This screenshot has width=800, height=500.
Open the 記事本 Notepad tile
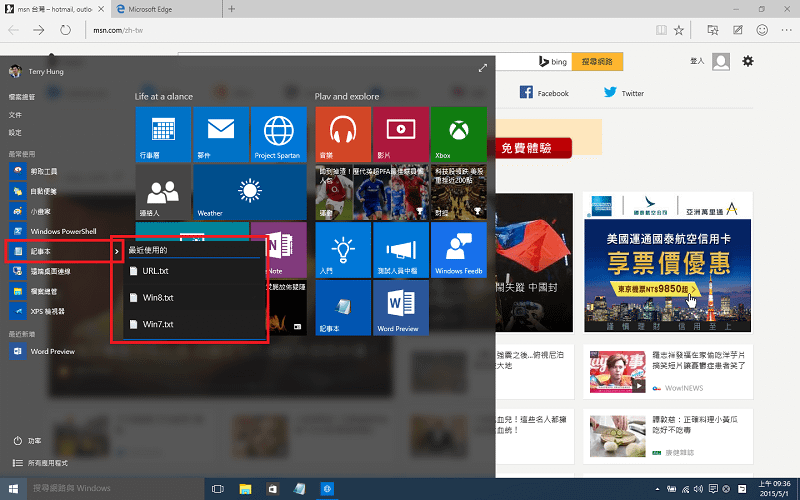pyautogui.click(x=343, y=308)
